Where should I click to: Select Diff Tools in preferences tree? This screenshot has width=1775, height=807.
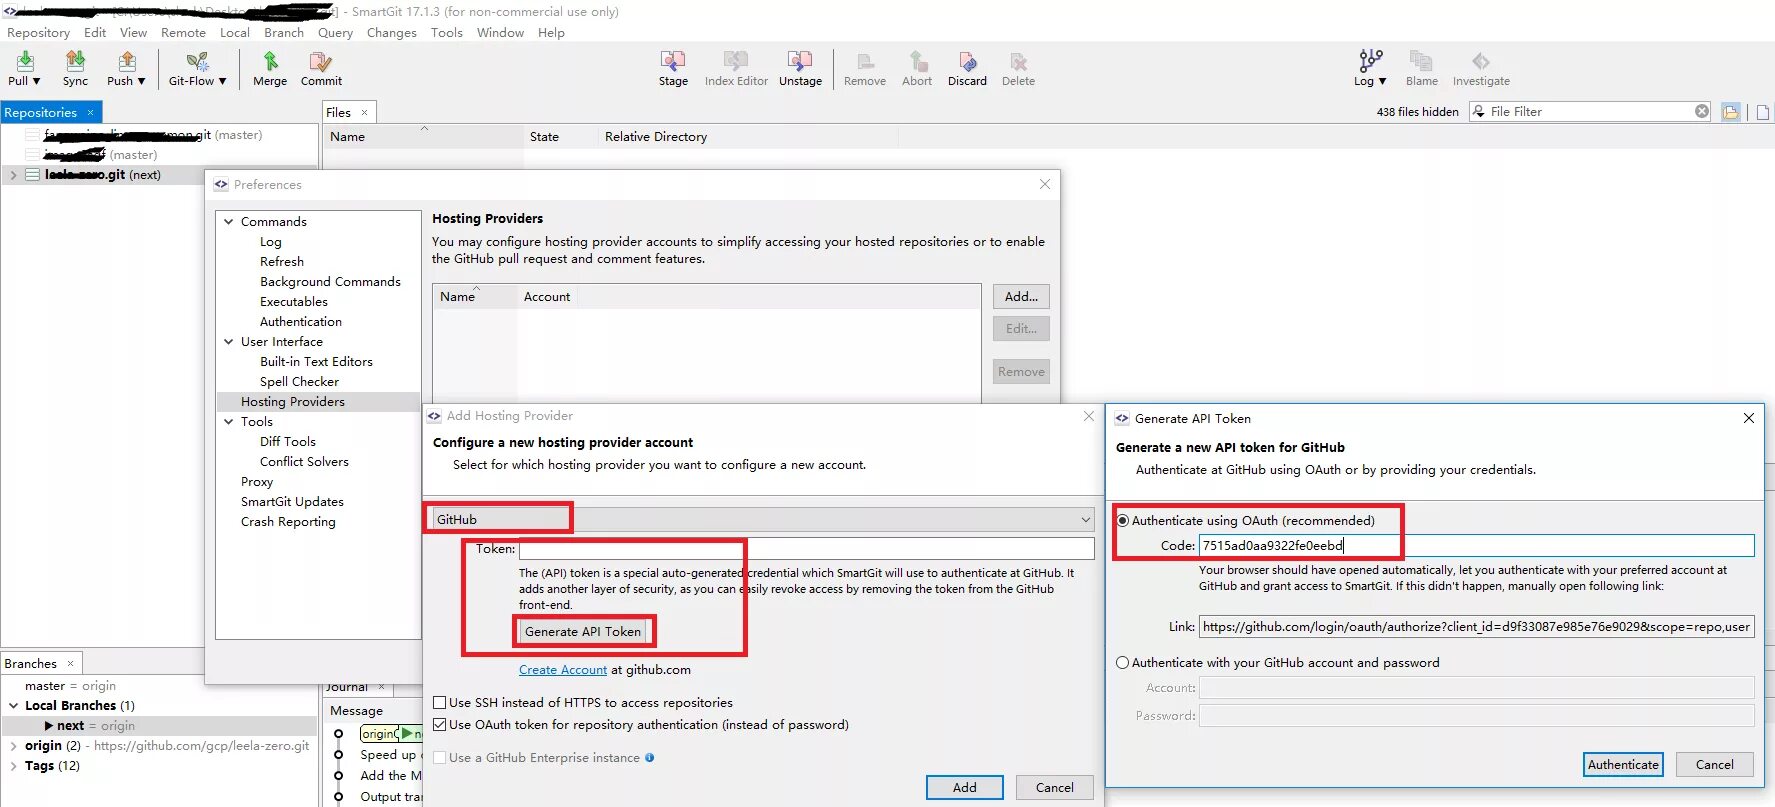(x=287, y=441)
